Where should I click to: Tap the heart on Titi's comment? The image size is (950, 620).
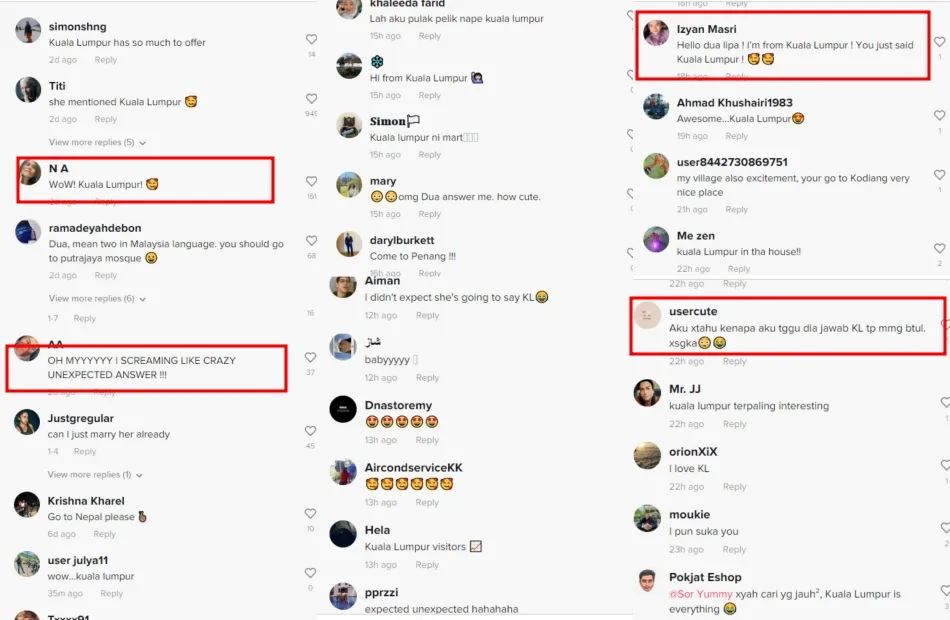[311, 99]
